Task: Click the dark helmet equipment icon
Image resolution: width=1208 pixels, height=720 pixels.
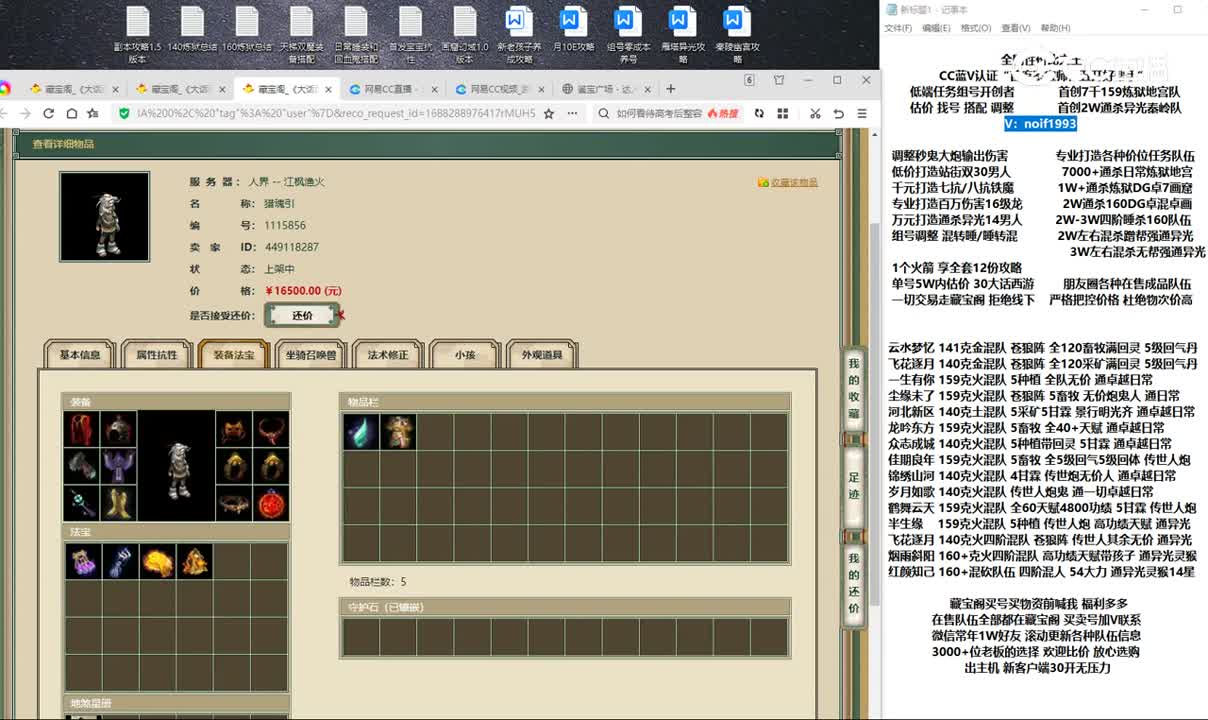Action: pos(119,430)
